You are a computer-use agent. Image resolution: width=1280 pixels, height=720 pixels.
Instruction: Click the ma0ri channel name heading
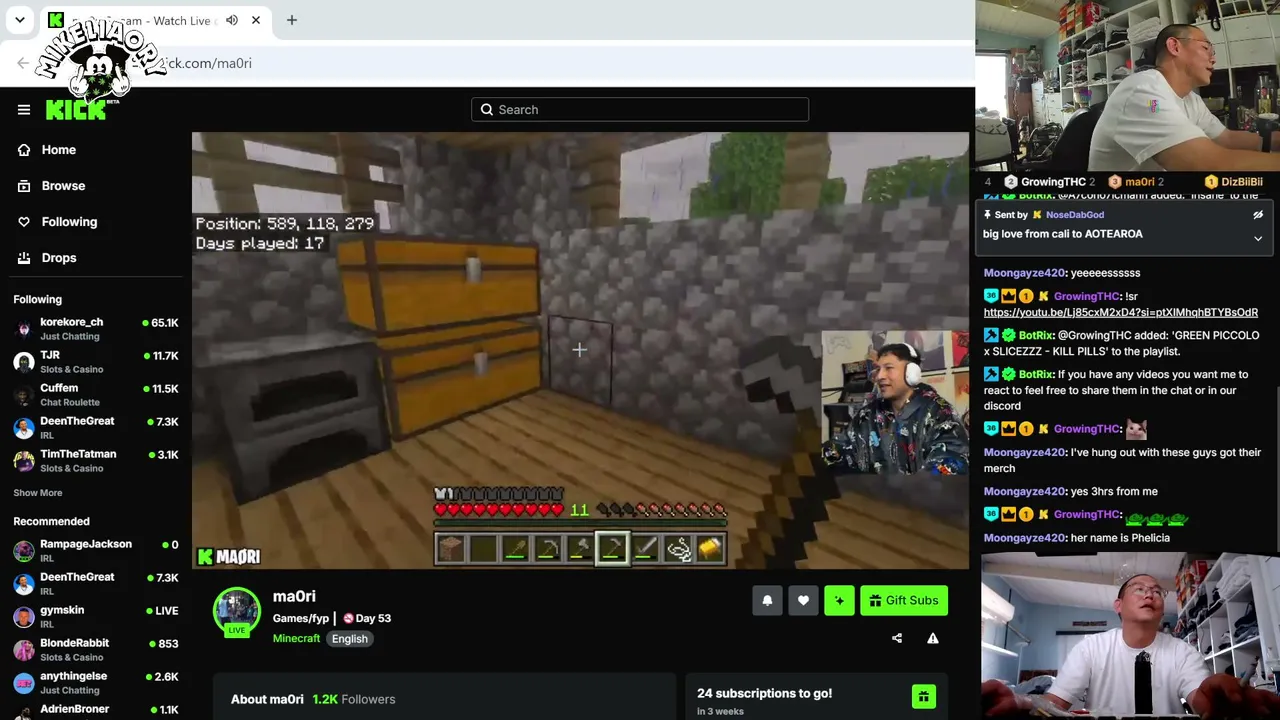(294, 596)
